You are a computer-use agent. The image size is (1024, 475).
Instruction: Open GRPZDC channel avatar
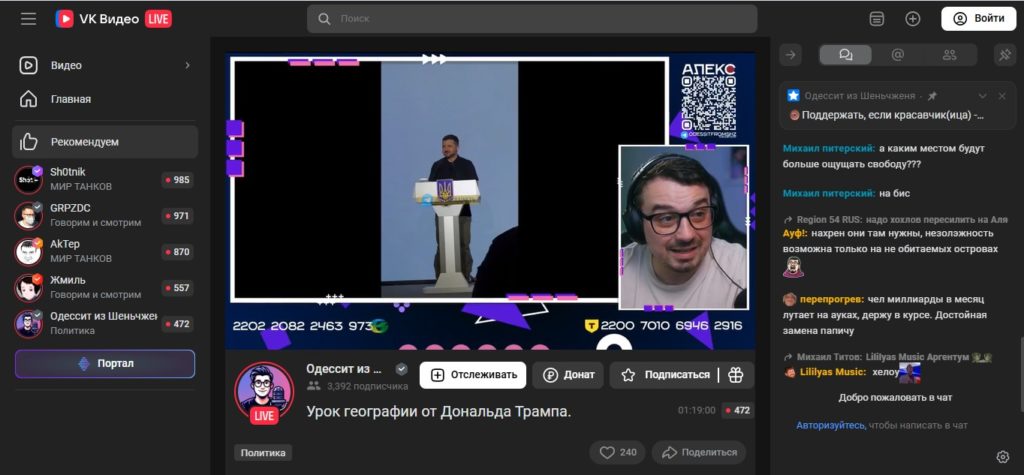coord(28,216)
